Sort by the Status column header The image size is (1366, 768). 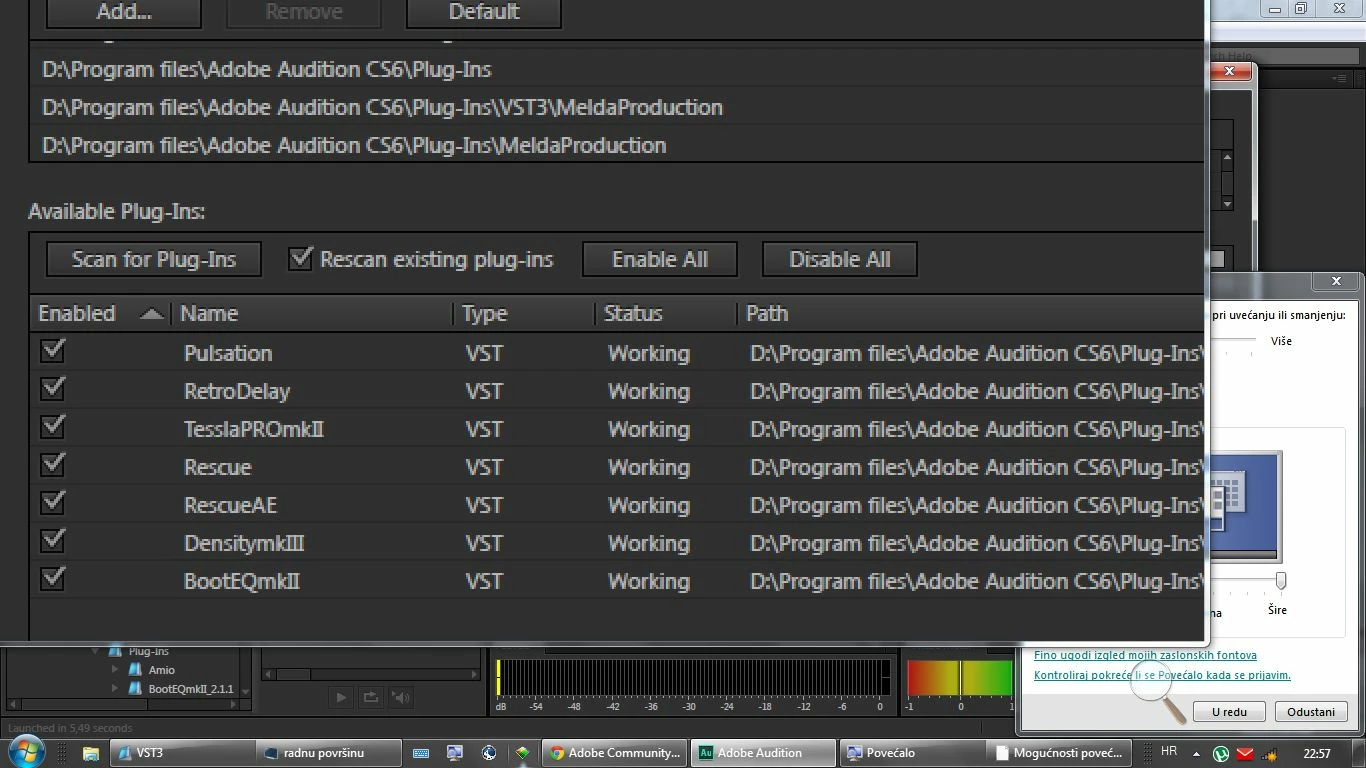[666, 313]
